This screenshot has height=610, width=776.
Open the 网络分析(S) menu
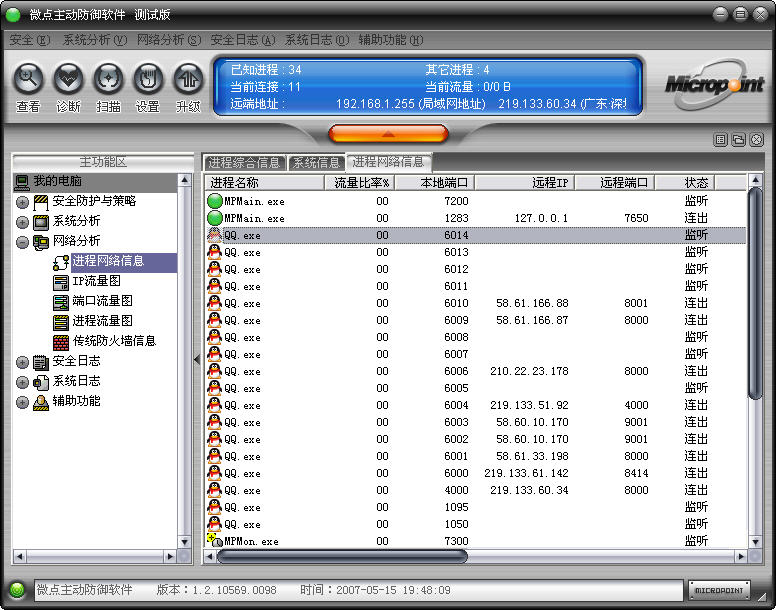click(169, 40)
